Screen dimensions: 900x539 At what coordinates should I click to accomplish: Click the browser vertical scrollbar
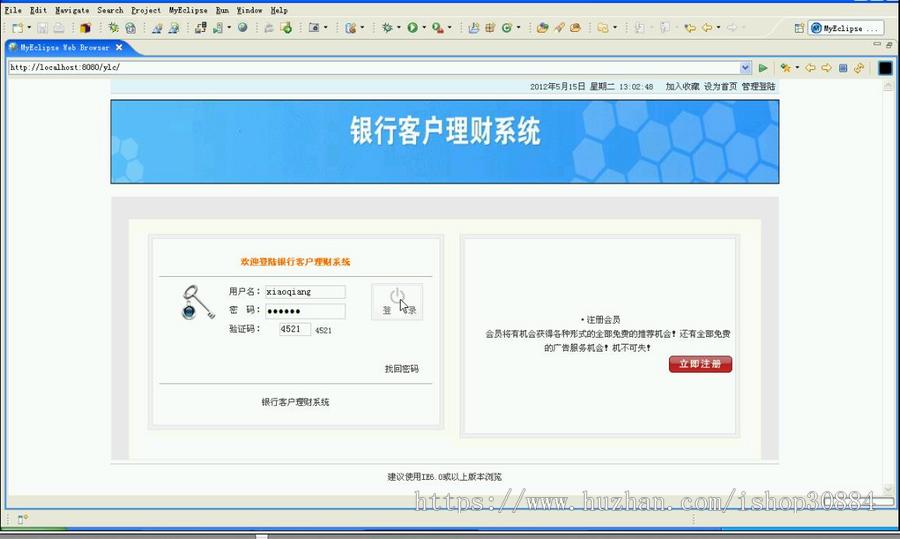point(888,287)
